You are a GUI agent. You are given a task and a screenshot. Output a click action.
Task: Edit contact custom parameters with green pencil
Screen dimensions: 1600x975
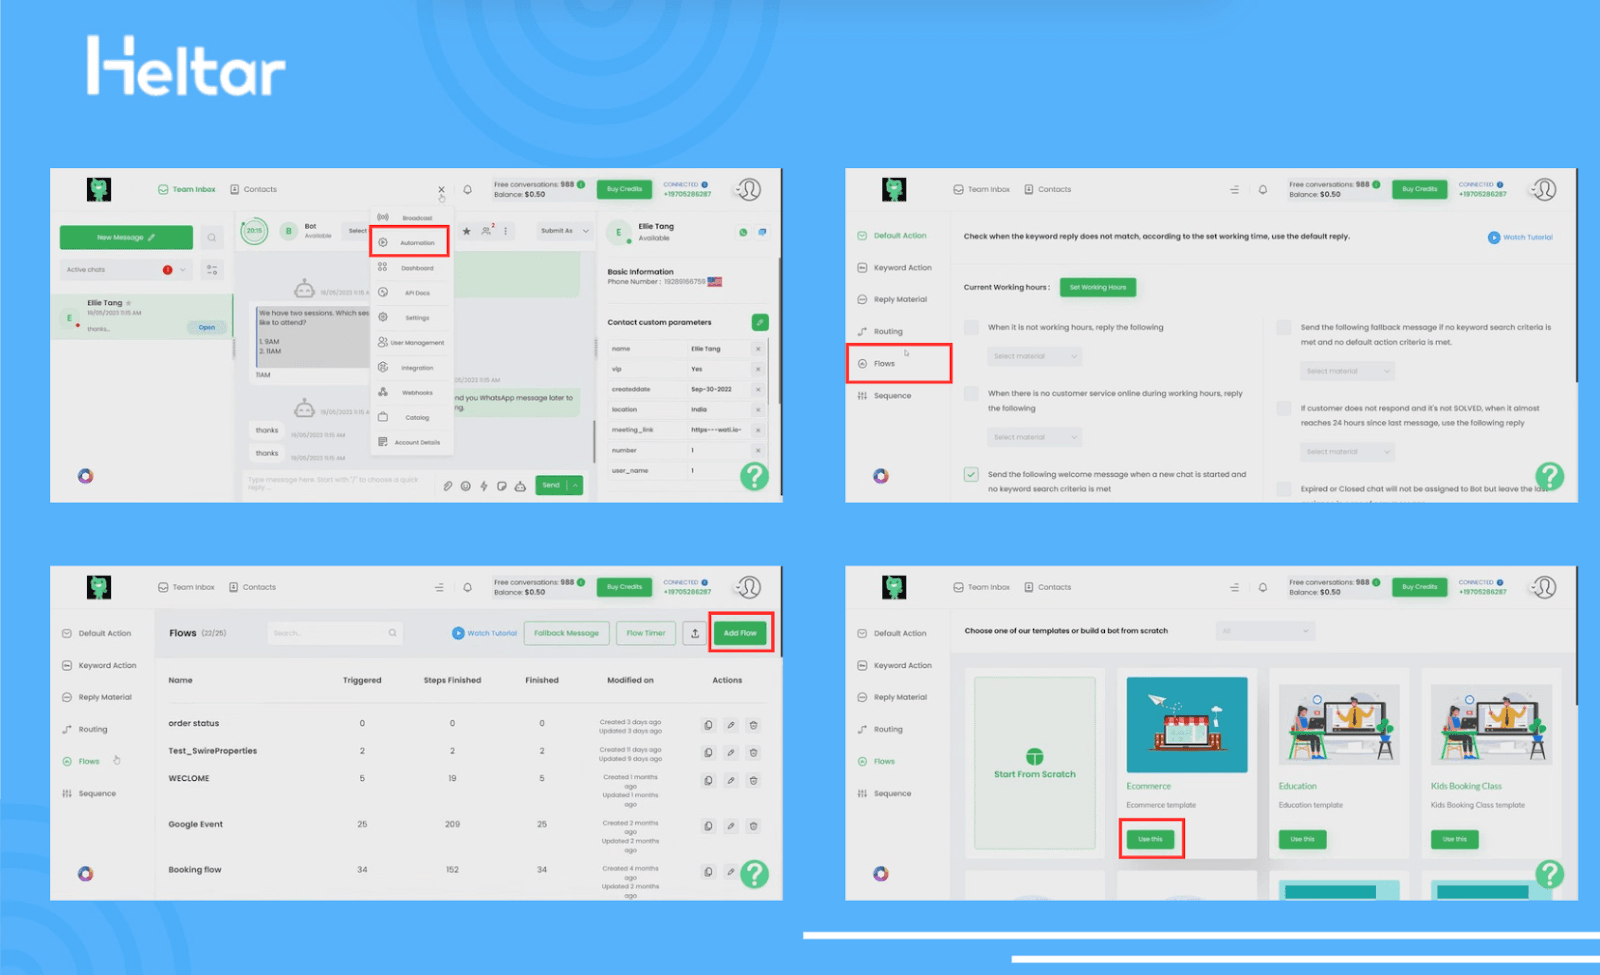[x=760, y=322]
